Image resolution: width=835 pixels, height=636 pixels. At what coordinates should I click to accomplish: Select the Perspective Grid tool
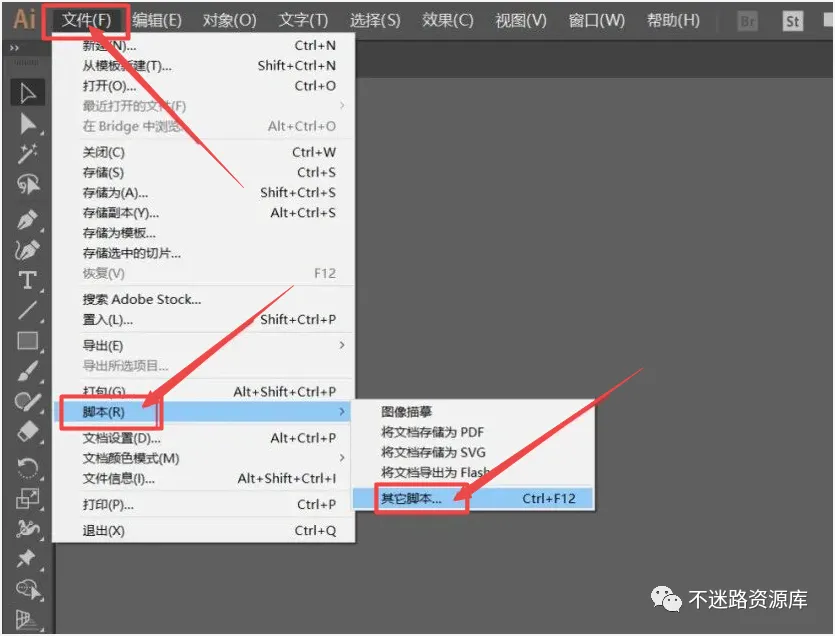coord(27,619)
